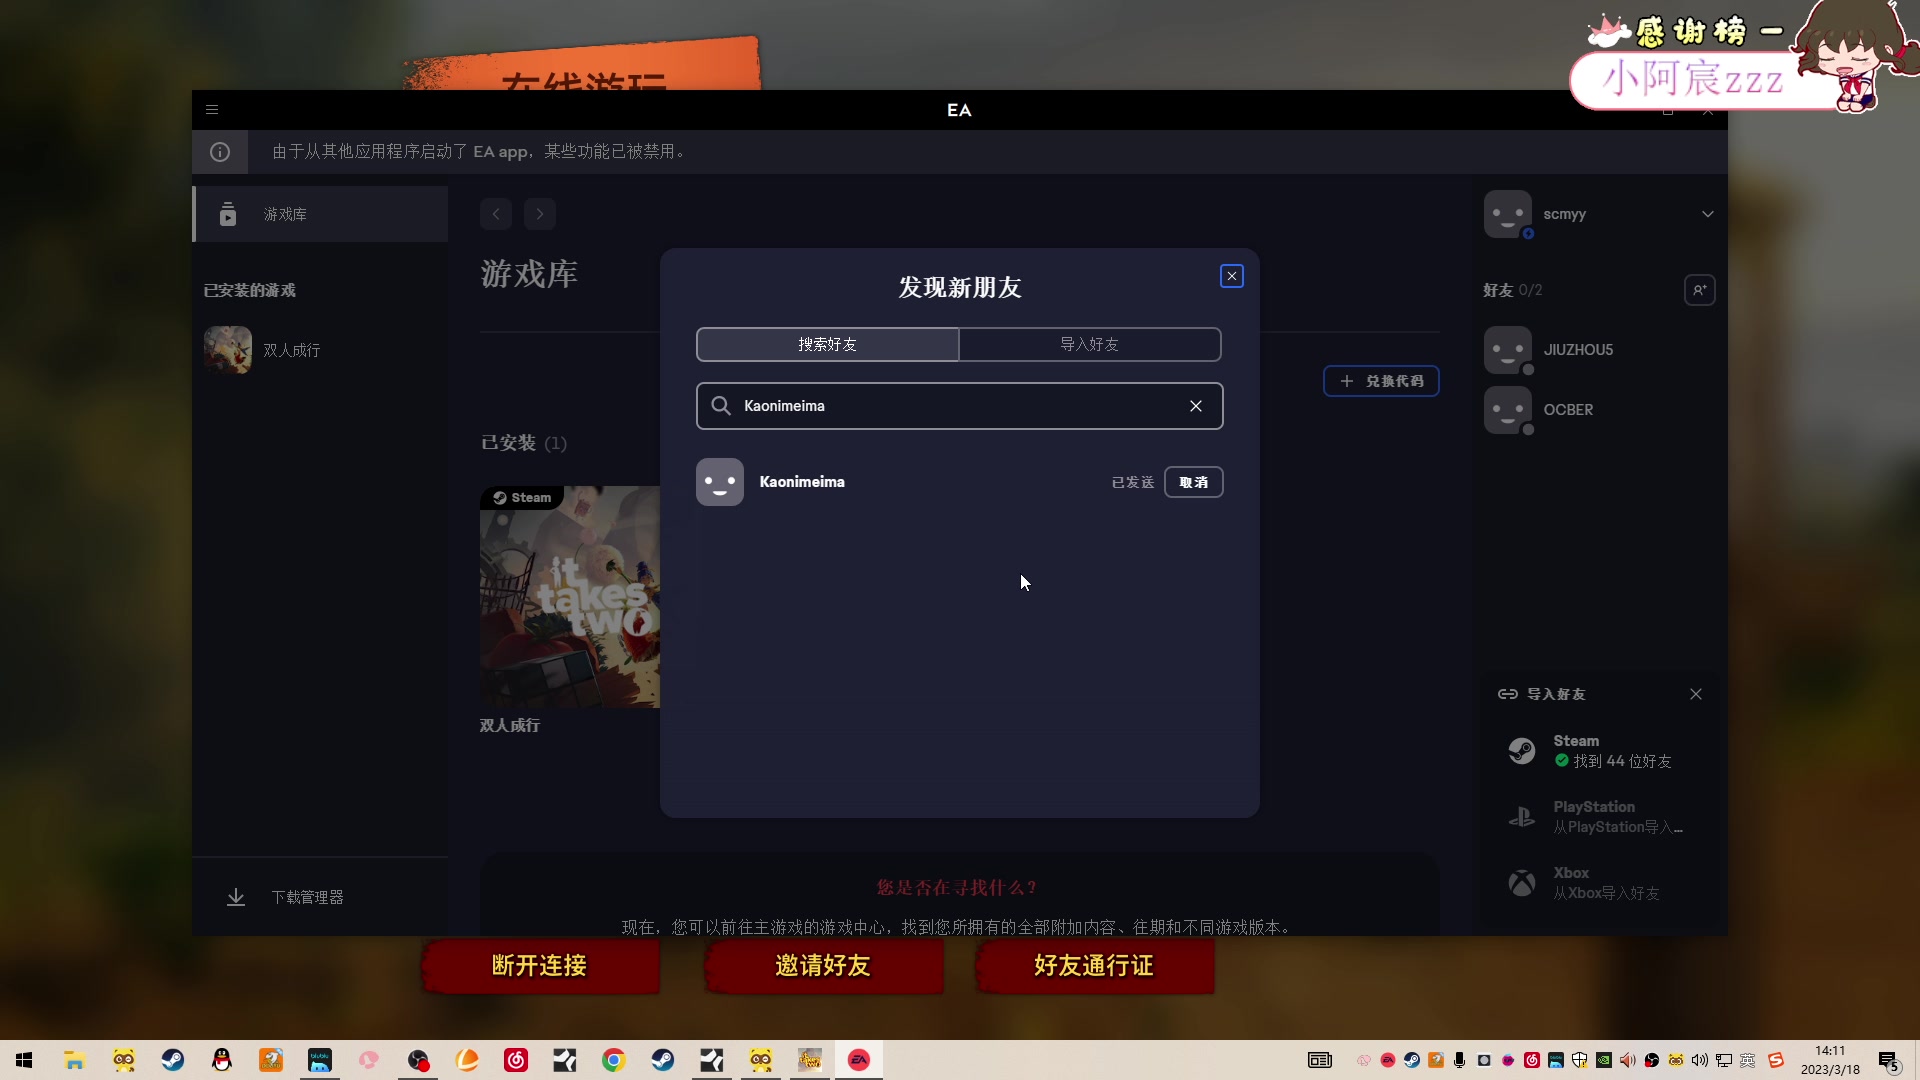
Task: Expand the scmyy profile dropdown chevron
Action: pos(1708,214)
